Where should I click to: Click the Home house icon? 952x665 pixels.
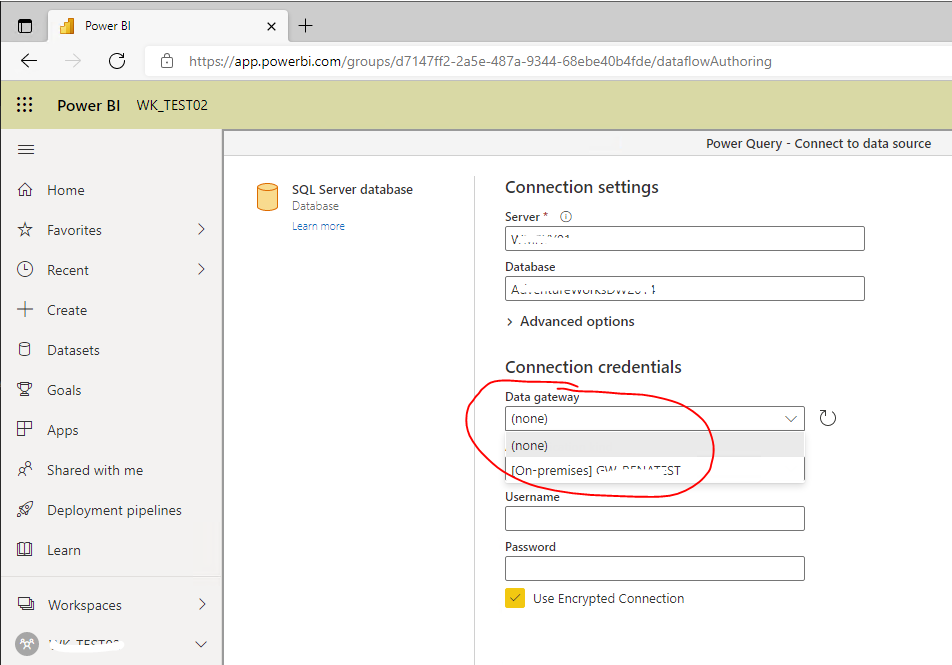25,189
